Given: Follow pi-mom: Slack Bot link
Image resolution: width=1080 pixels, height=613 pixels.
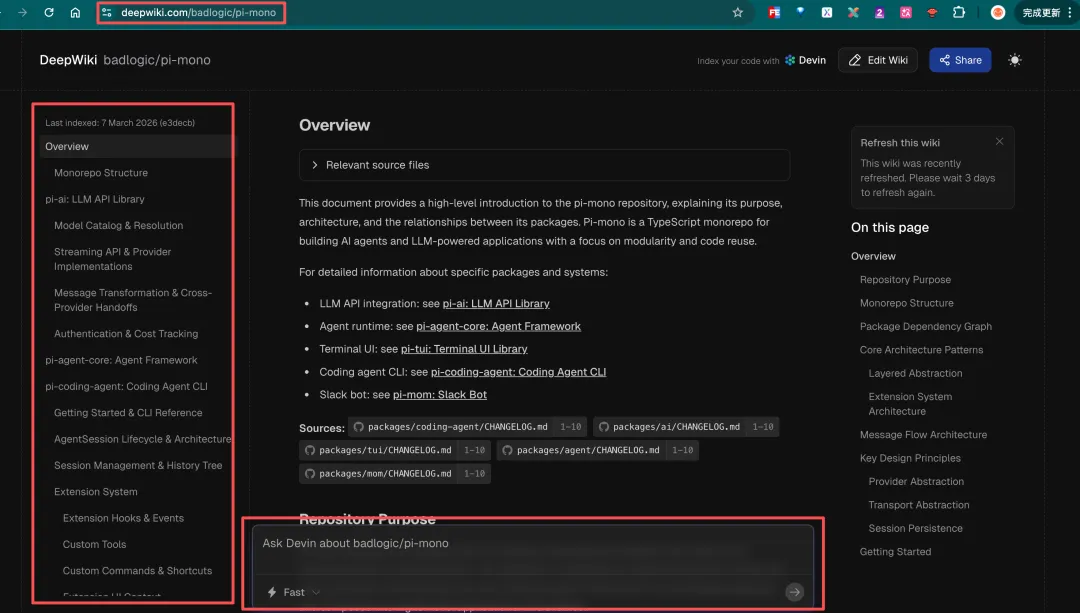Looking at the screenshot, I should (439, 394).
